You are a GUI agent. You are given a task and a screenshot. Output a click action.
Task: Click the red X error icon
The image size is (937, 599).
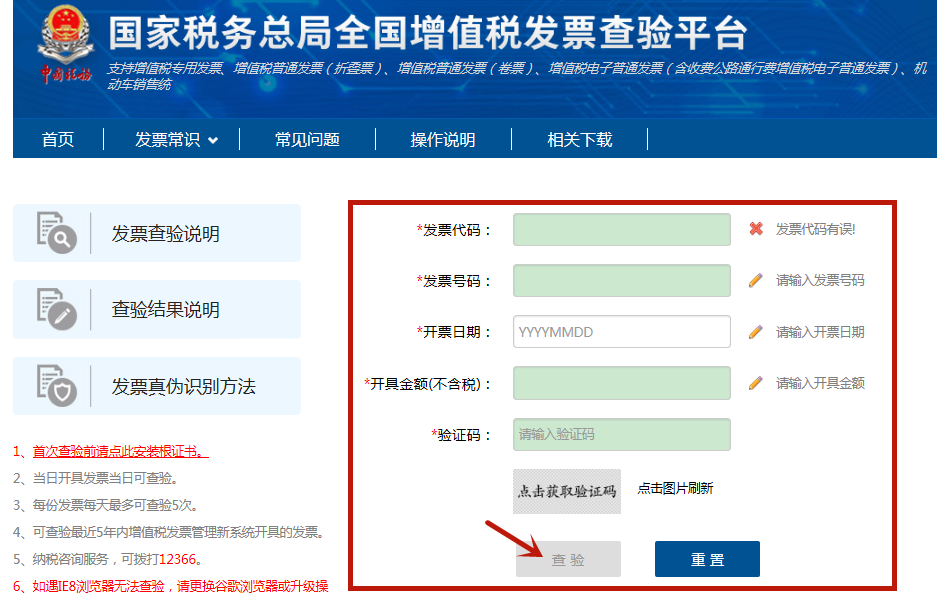pyautogui.click(x=756, y=229)
